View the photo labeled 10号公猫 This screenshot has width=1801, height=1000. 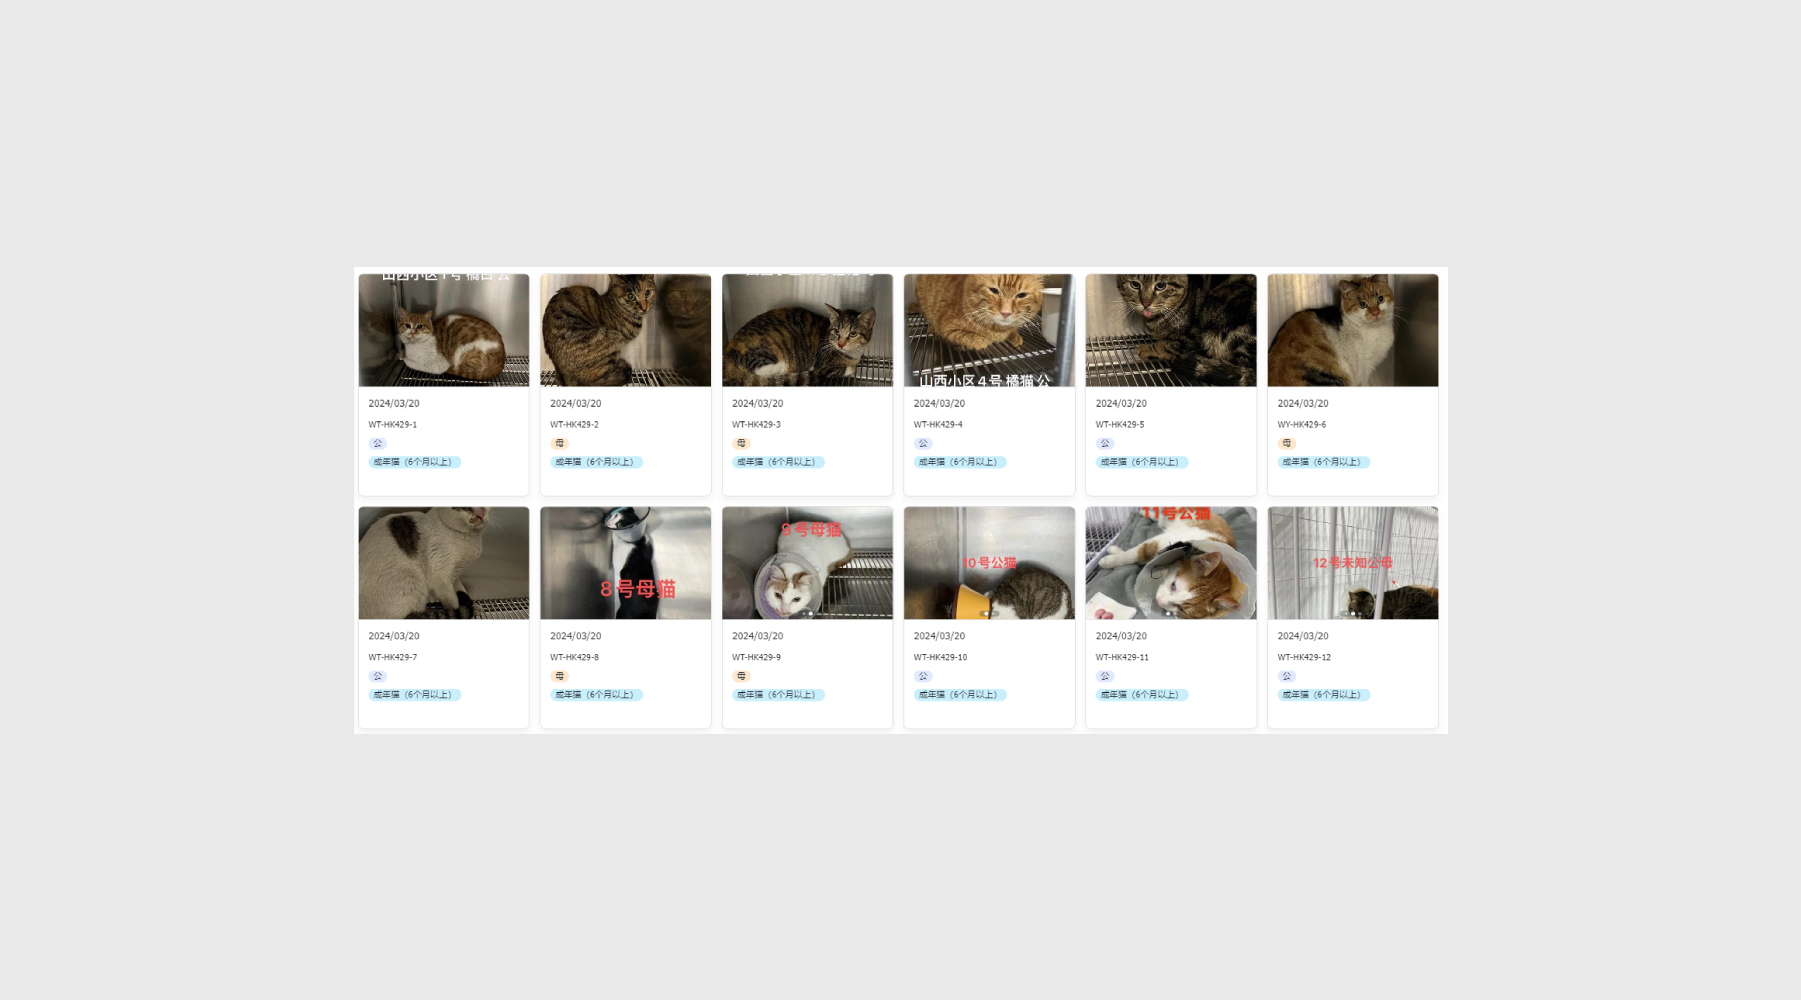989,562
